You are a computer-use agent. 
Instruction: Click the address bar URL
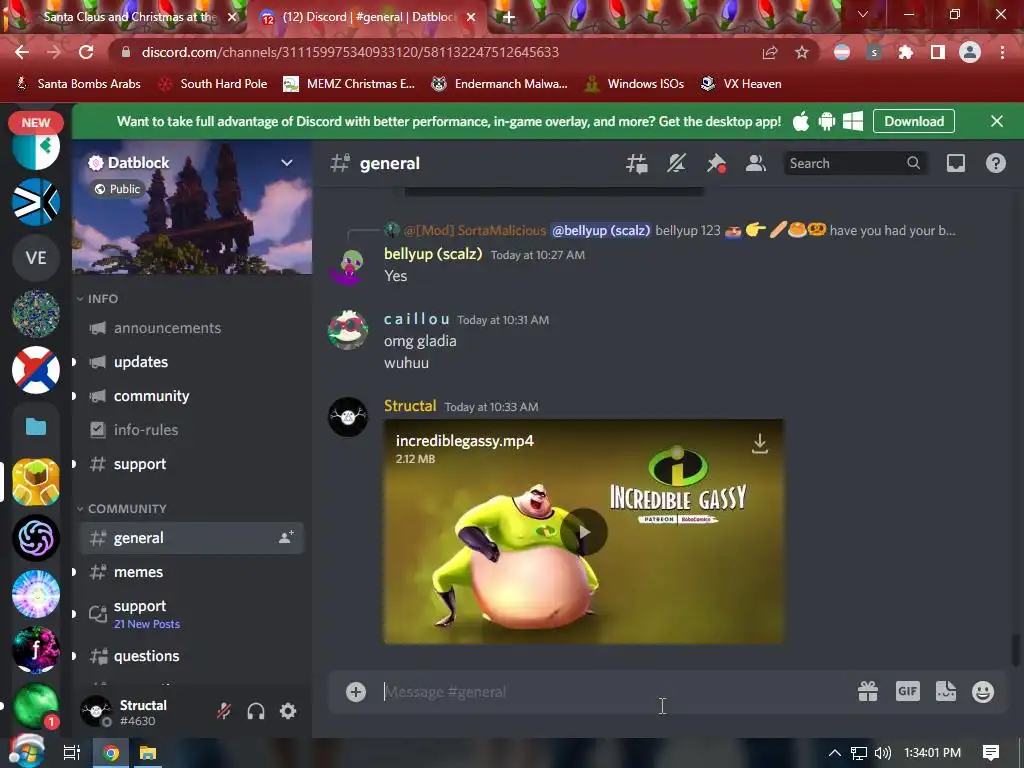point(350,52)
